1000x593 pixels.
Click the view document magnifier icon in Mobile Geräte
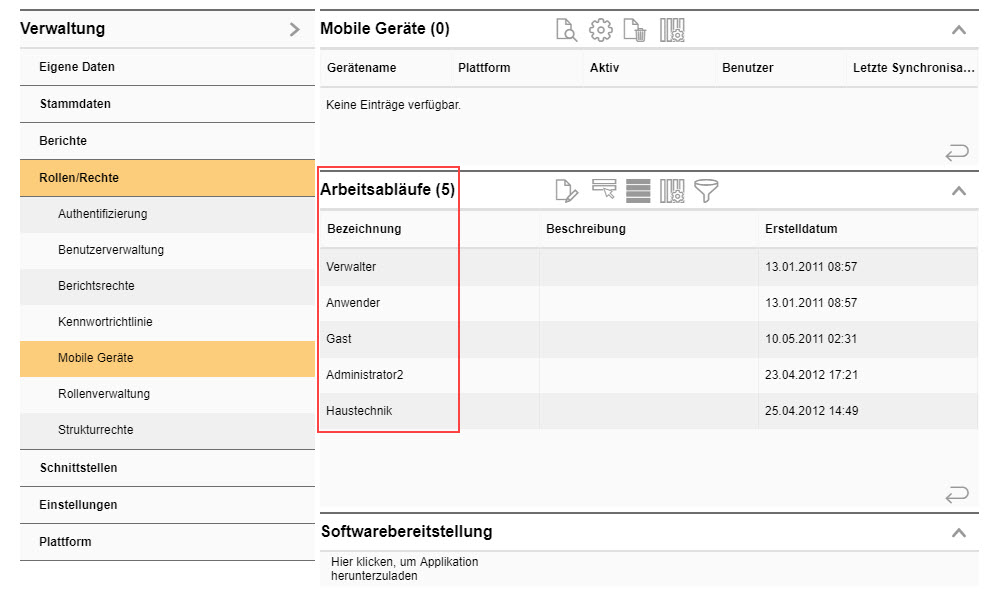(x=566, y=30)
